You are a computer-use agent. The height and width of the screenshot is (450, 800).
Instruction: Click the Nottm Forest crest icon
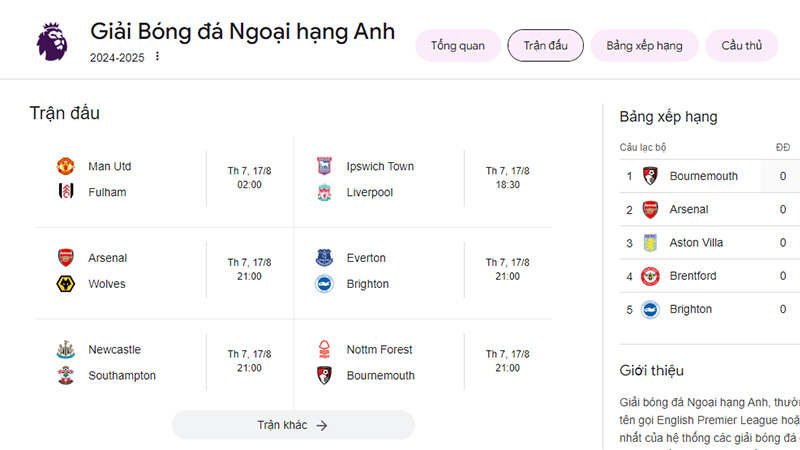(324, 349)
